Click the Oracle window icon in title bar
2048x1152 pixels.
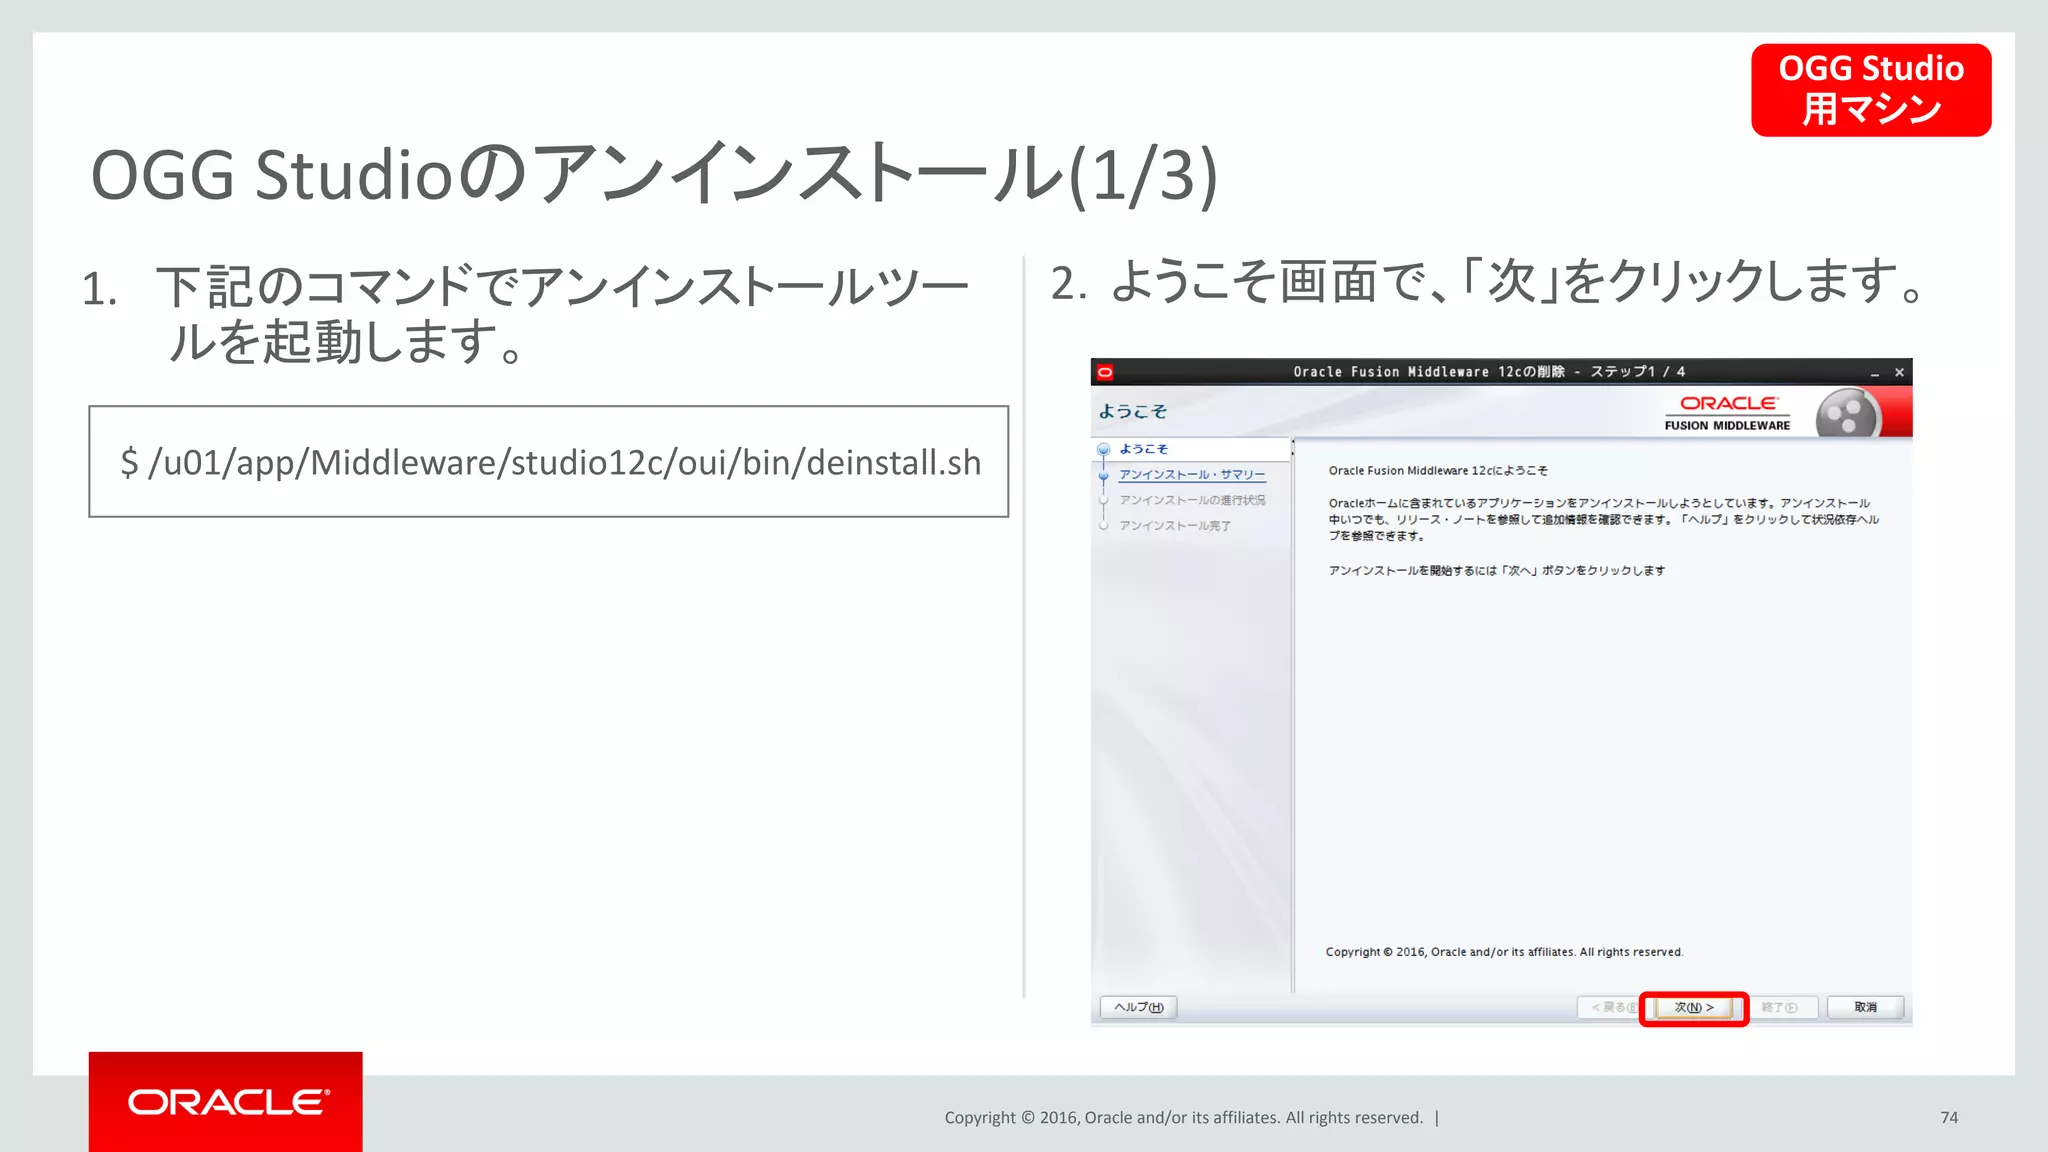point(1105,372)
